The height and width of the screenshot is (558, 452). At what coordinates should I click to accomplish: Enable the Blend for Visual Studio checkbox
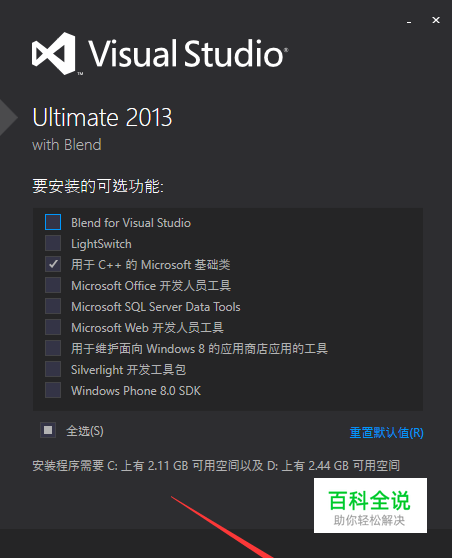[x=53, y=222]
